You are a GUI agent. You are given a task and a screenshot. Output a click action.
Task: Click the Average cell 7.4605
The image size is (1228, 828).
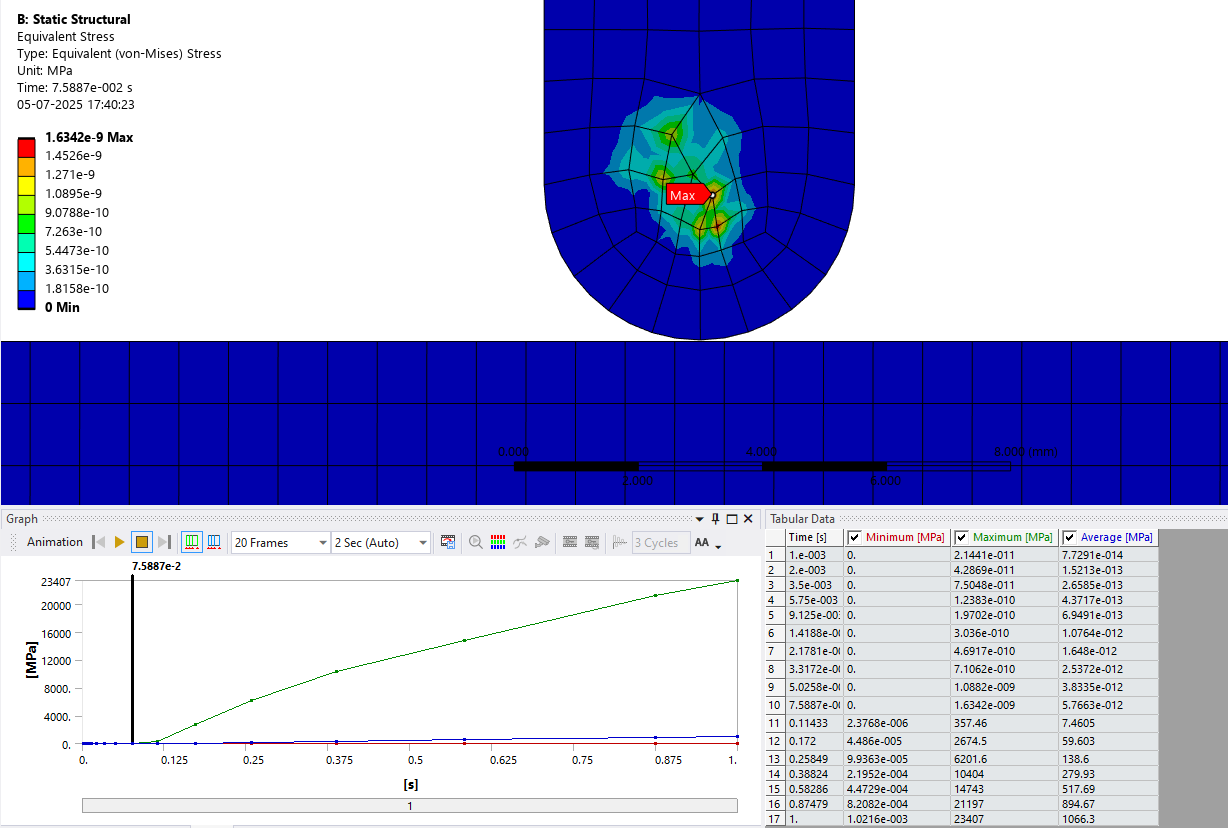tap(1108, 723)
